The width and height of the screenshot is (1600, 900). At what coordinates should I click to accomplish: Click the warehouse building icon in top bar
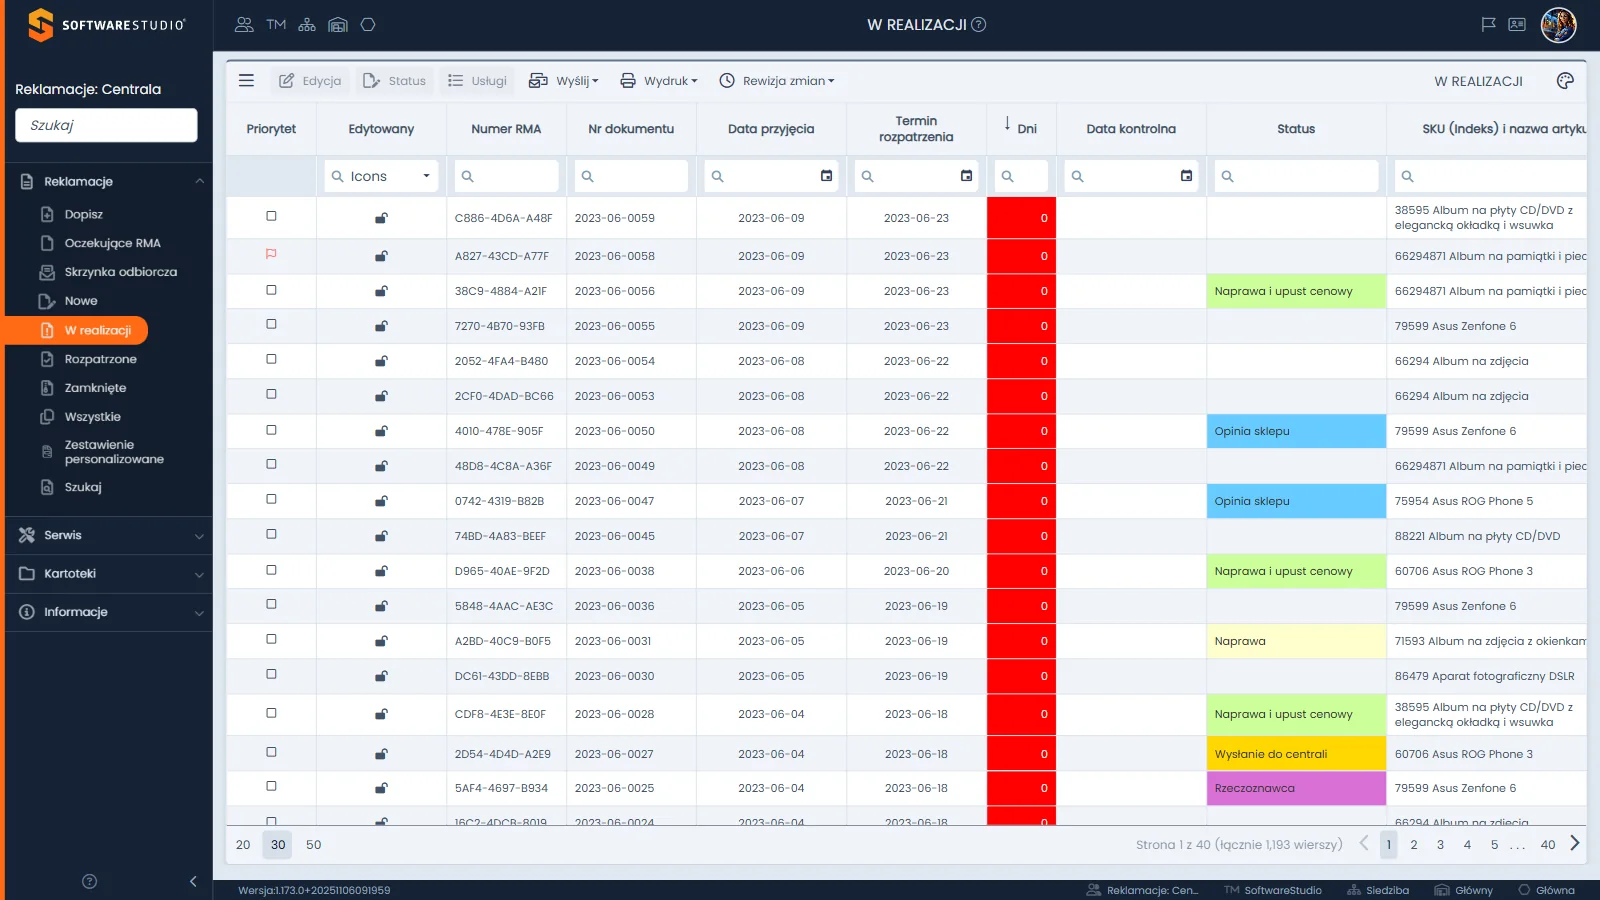pos(338,25)
